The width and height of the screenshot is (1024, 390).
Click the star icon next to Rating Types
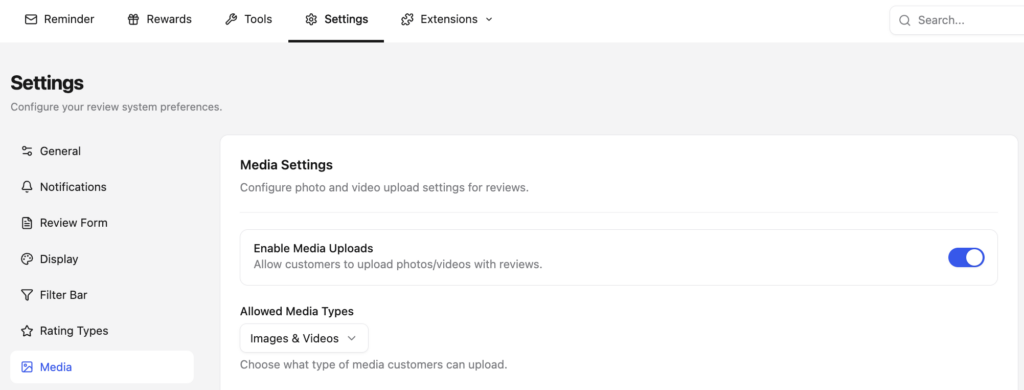coord(27,331)
